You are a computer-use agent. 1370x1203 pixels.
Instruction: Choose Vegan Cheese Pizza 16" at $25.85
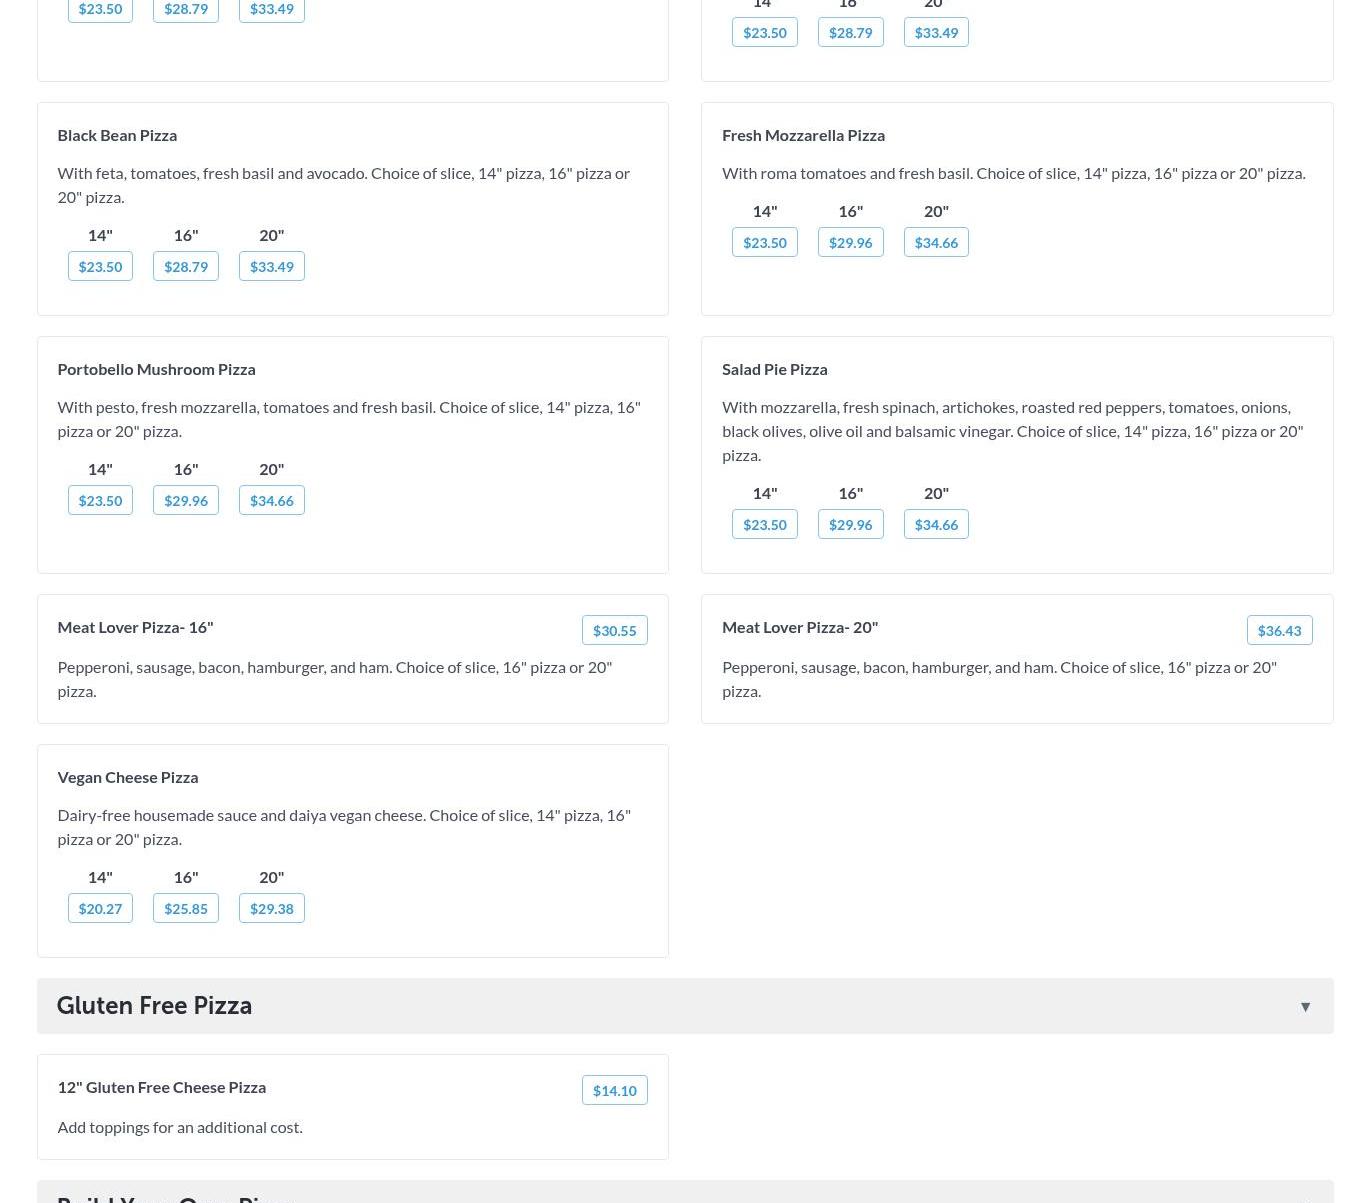(186, 908)
